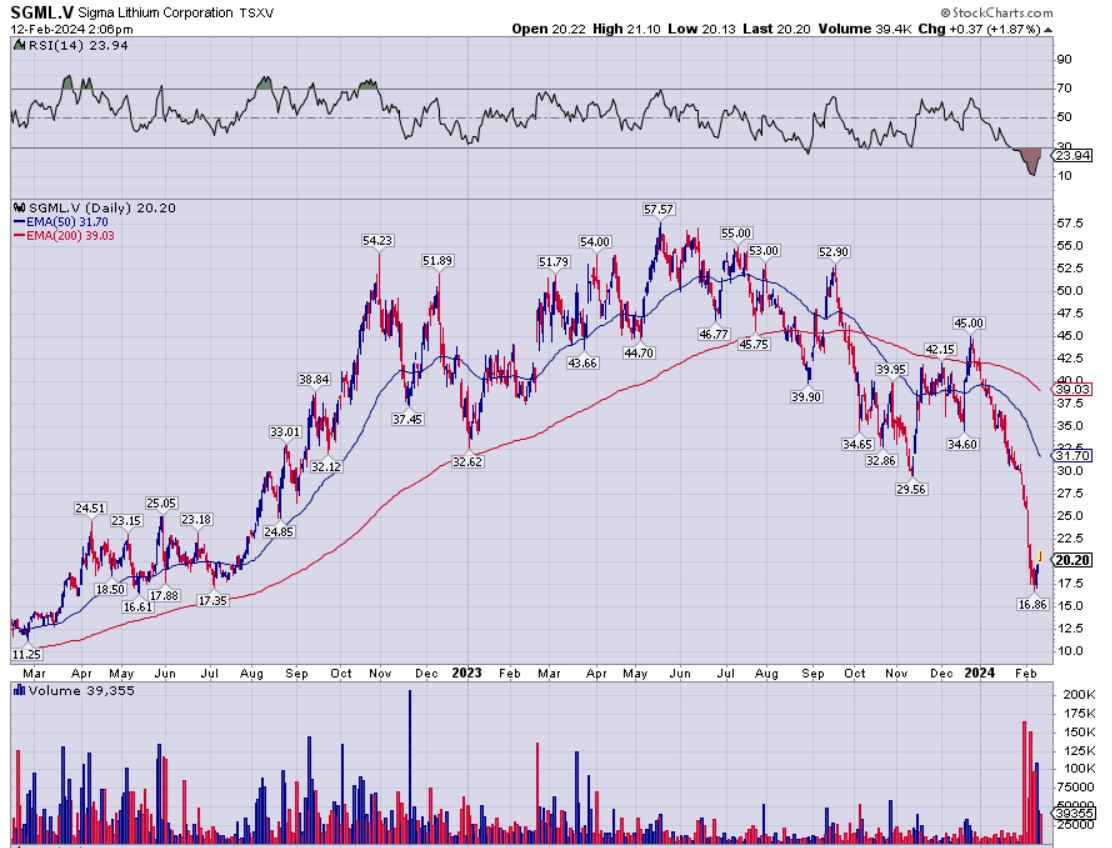This screenshot has width=1112, height=848.
Task: Click the bar icon beside Volume 39,355
Action: point(20,691)
